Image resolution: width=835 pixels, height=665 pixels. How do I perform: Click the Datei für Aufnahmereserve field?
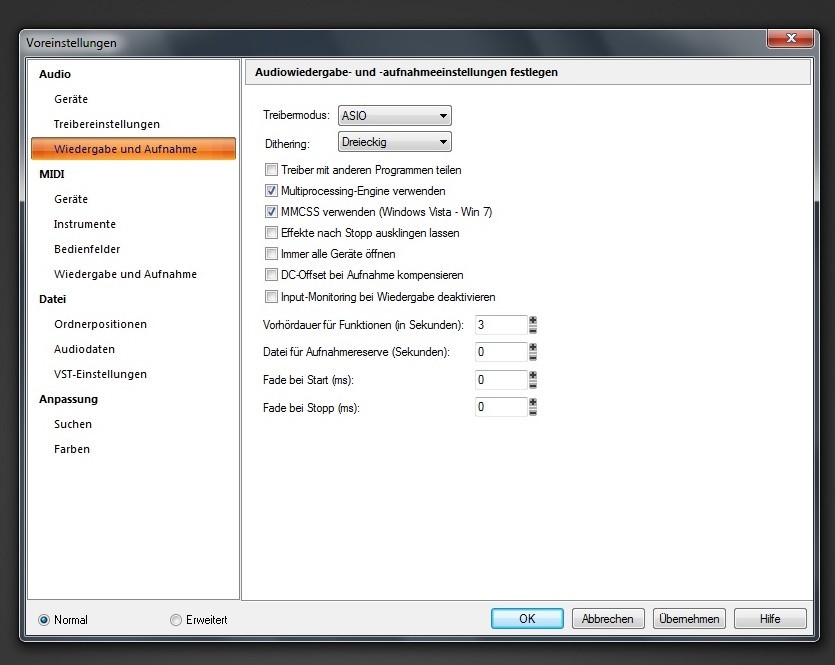click(501, 352)
